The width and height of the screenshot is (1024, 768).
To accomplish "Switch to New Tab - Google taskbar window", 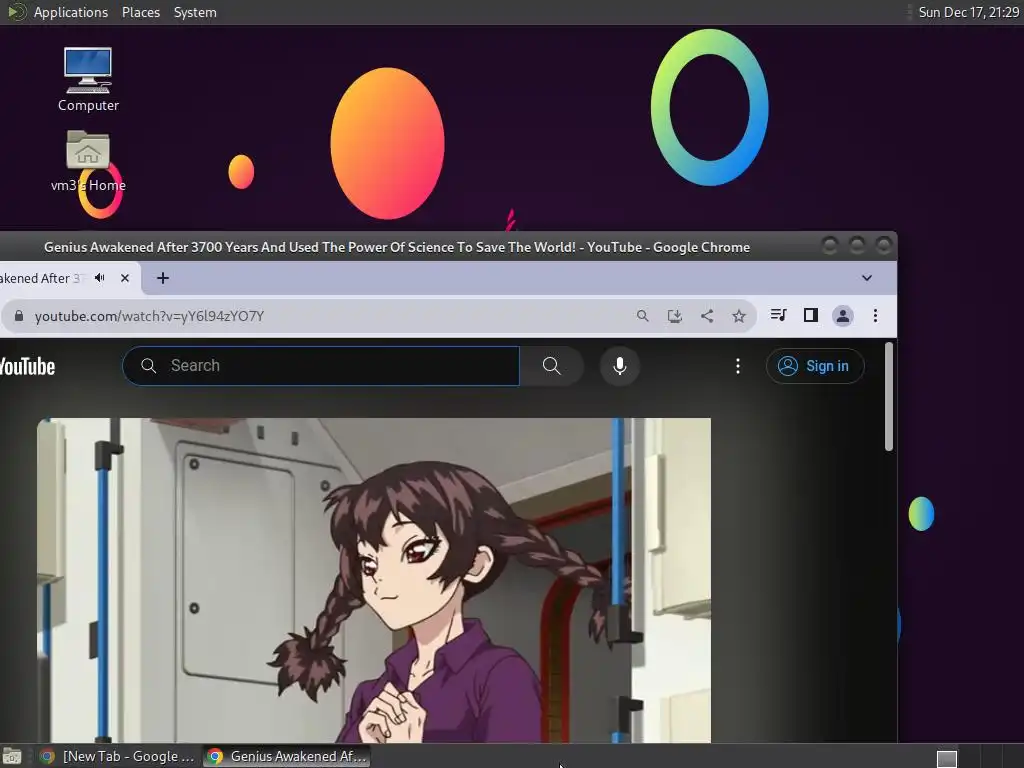I will (117, 756).
